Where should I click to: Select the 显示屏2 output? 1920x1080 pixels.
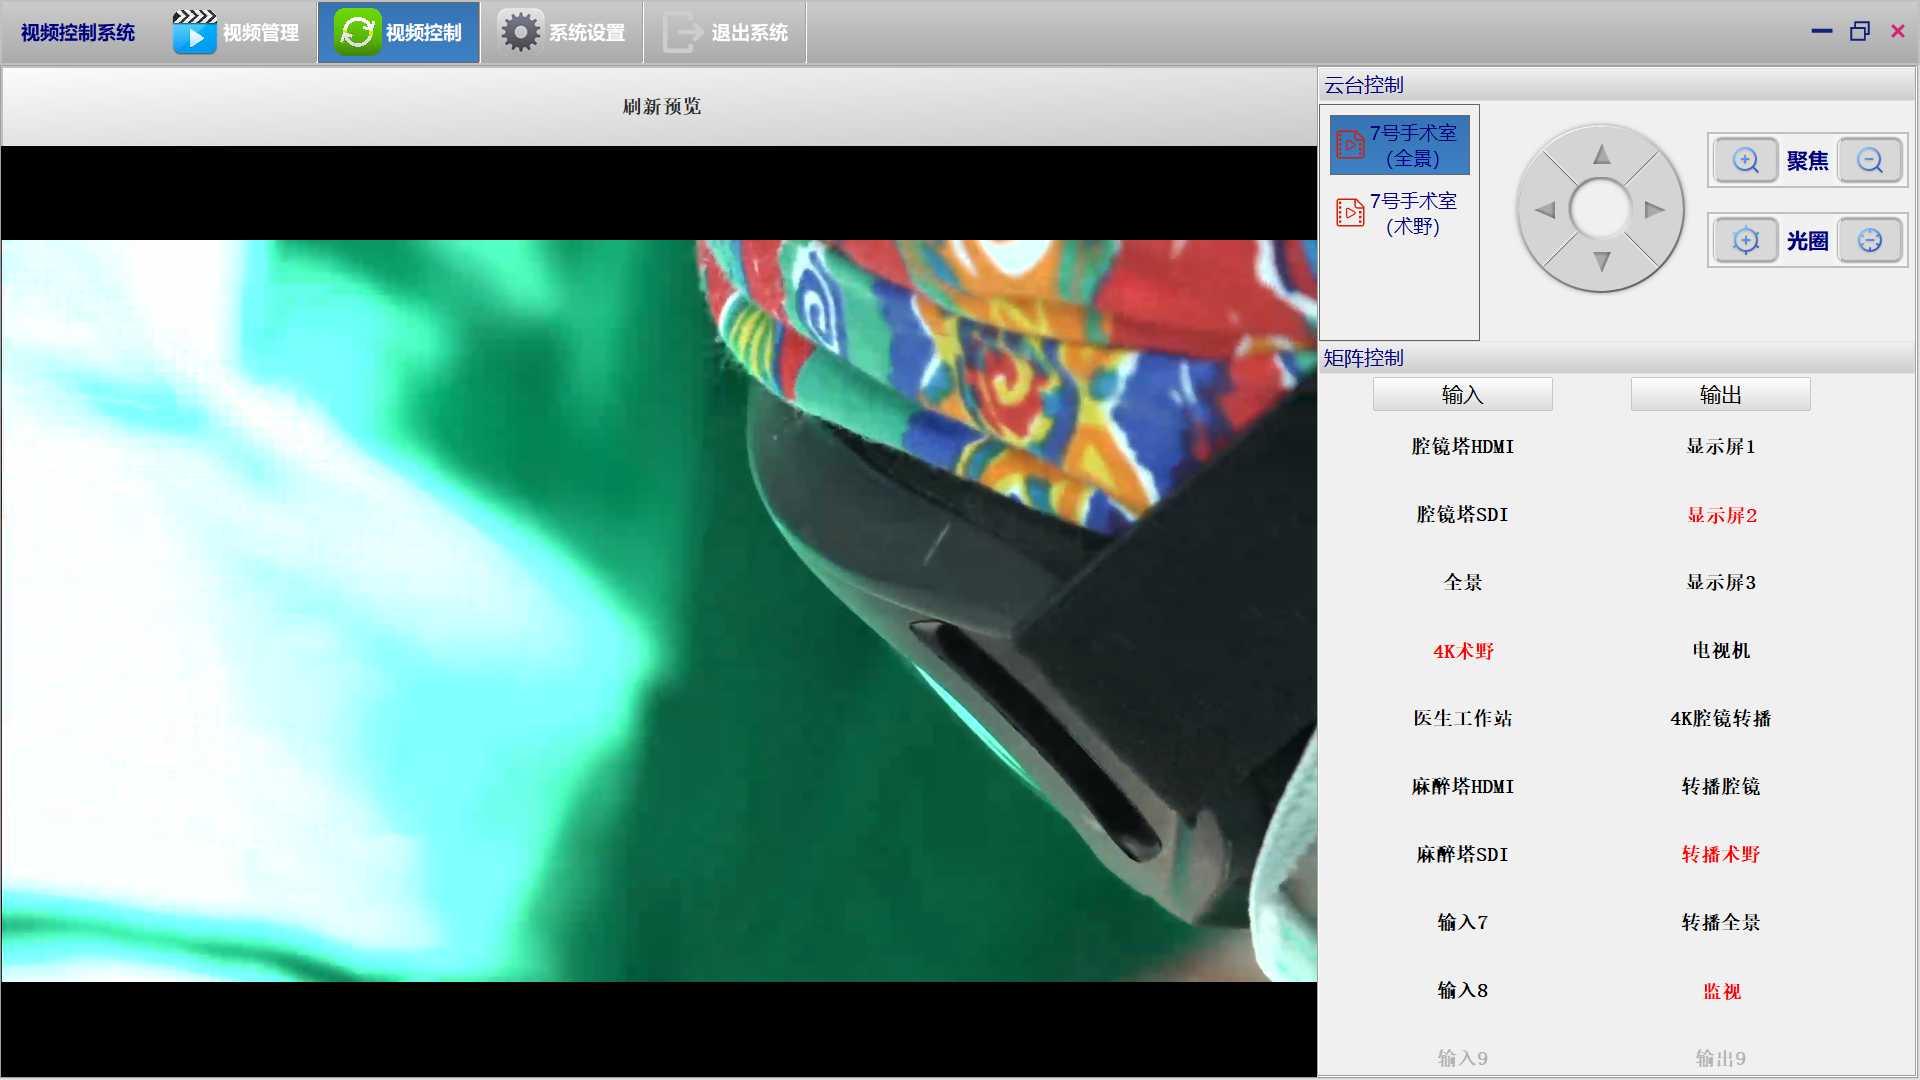point(1721,515)
